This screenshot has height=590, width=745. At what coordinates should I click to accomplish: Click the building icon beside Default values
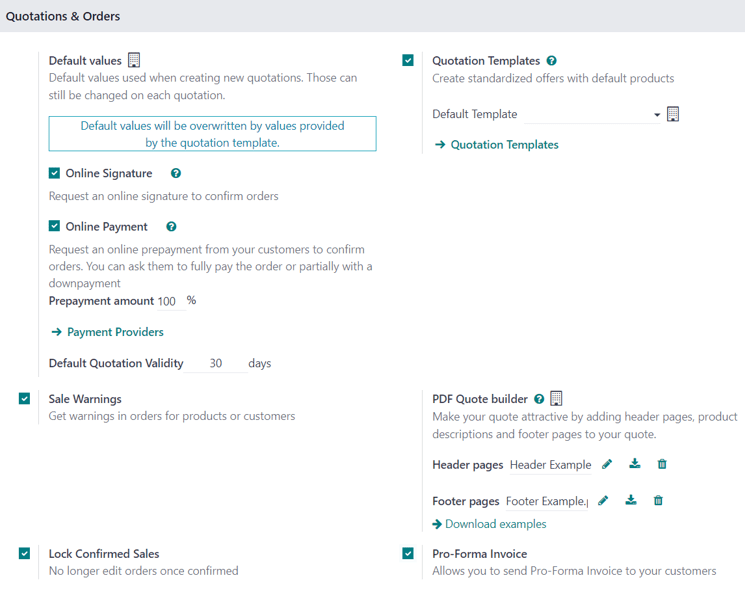(x=134, y=61)
